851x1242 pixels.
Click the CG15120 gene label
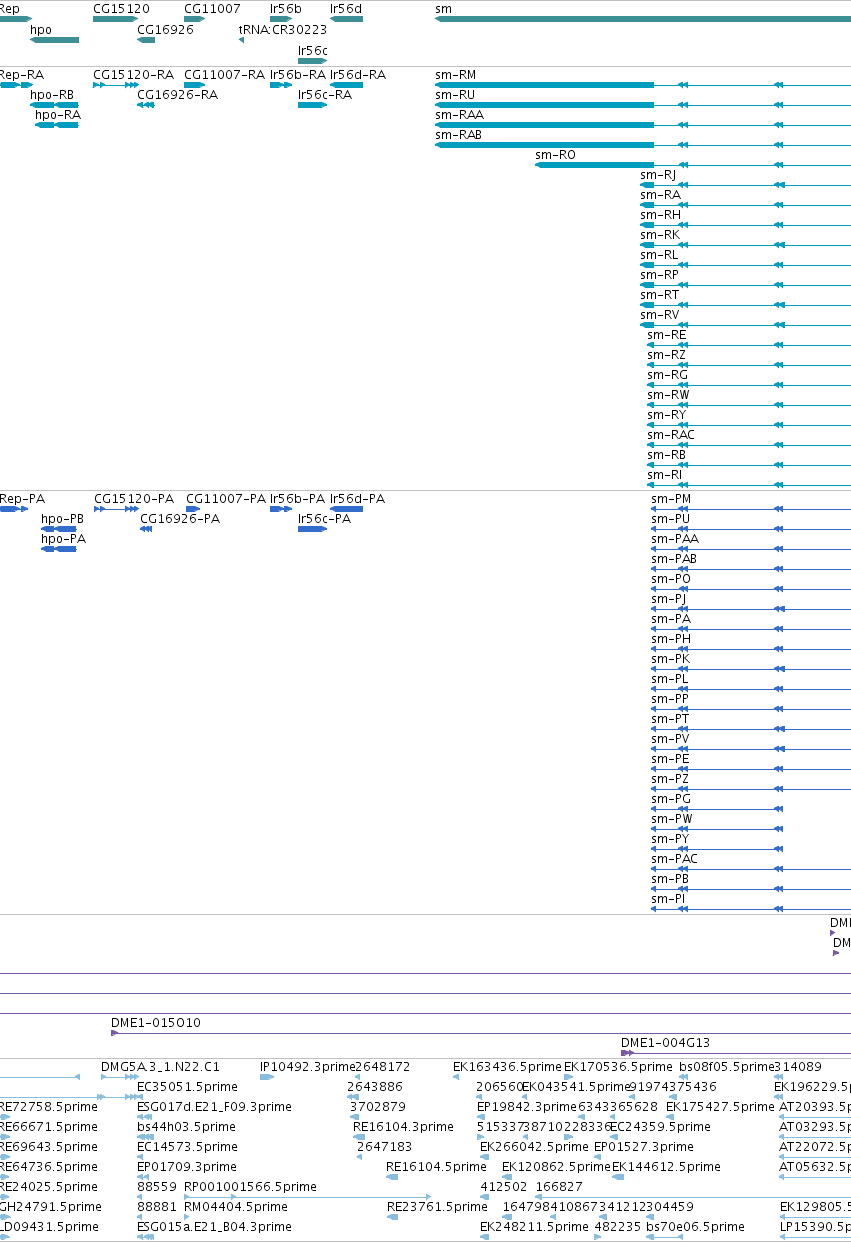coord(121,8)
